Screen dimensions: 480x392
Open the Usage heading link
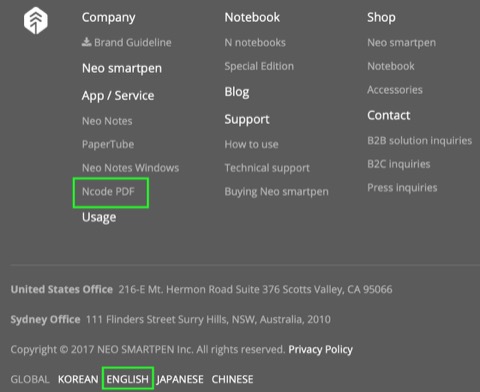pyautogui.click(x=99, y=217)
